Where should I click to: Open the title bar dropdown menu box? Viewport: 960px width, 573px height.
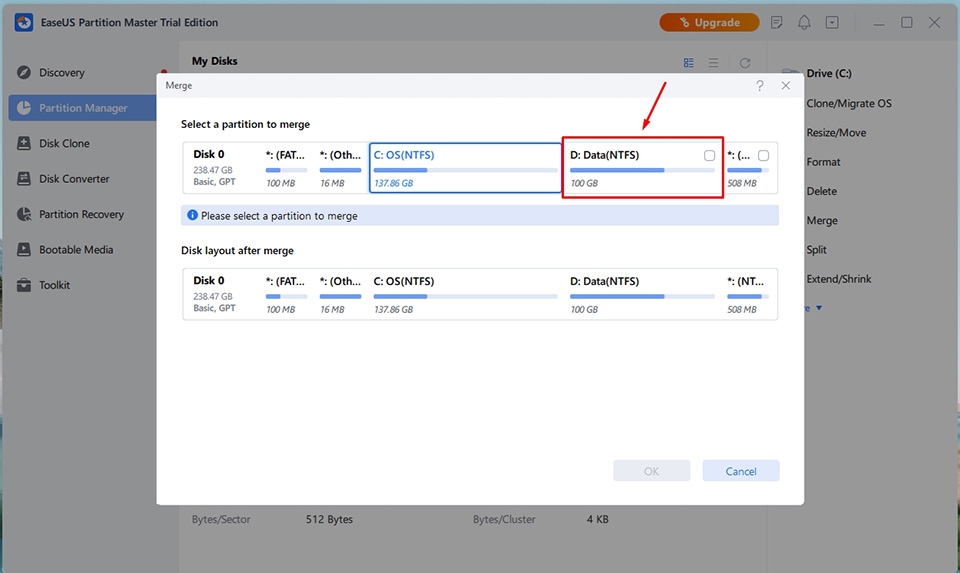[832, 22]
